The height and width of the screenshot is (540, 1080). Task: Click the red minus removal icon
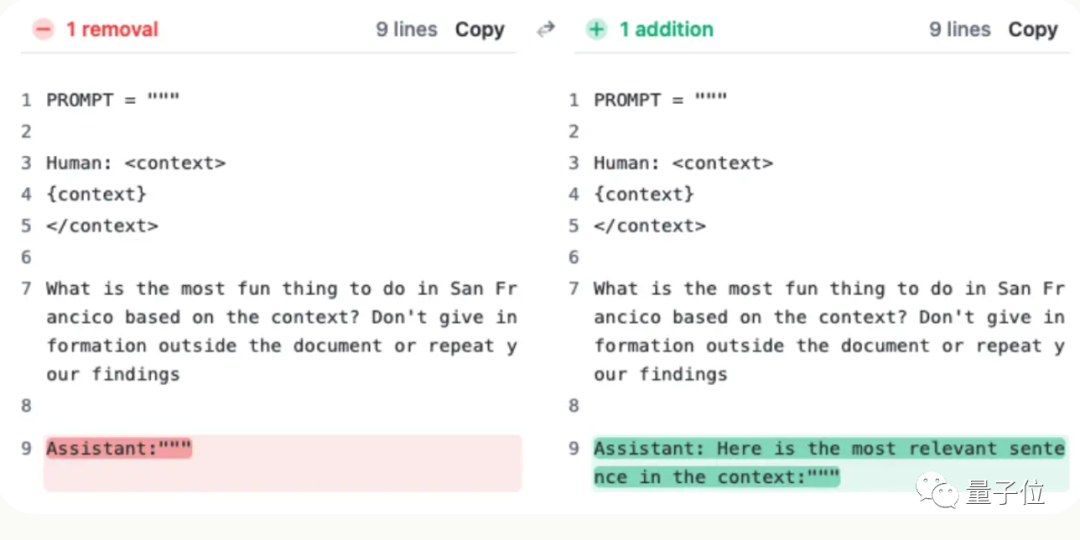pyautogui.click(x=43, y=29)
